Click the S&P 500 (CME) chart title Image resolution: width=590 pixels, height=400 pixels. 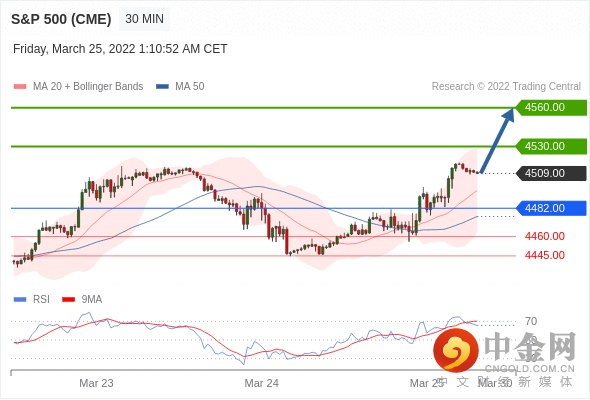point(61,19)
